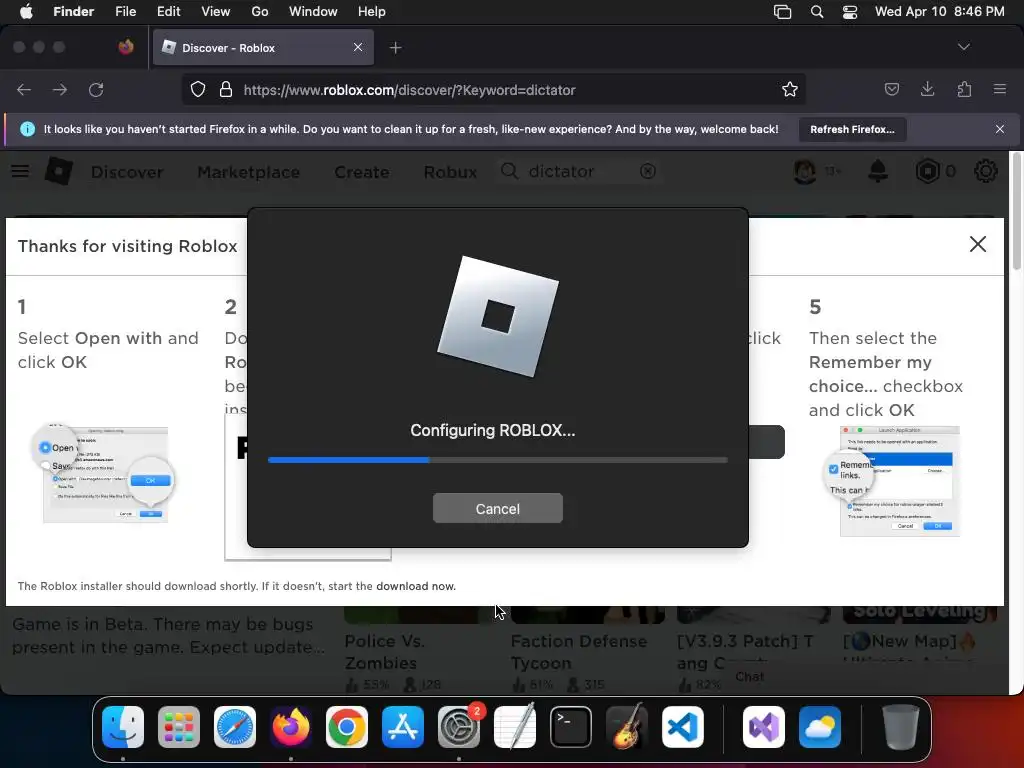
Task: Bookmark this page with the star
Action: [x=790, y=89]
